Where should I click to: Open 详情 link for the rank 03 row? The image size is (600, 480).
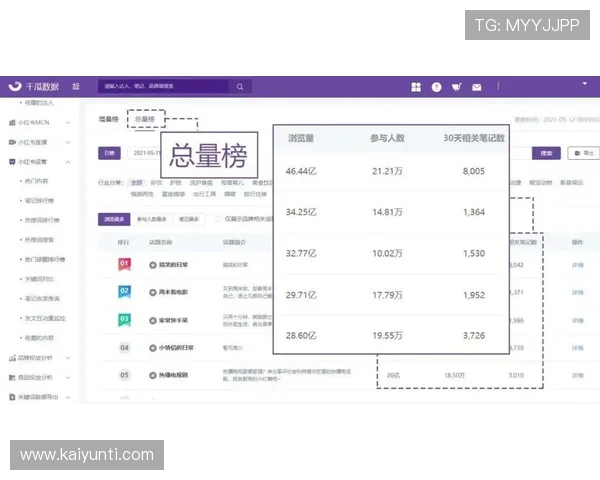[x=577, y=321]
